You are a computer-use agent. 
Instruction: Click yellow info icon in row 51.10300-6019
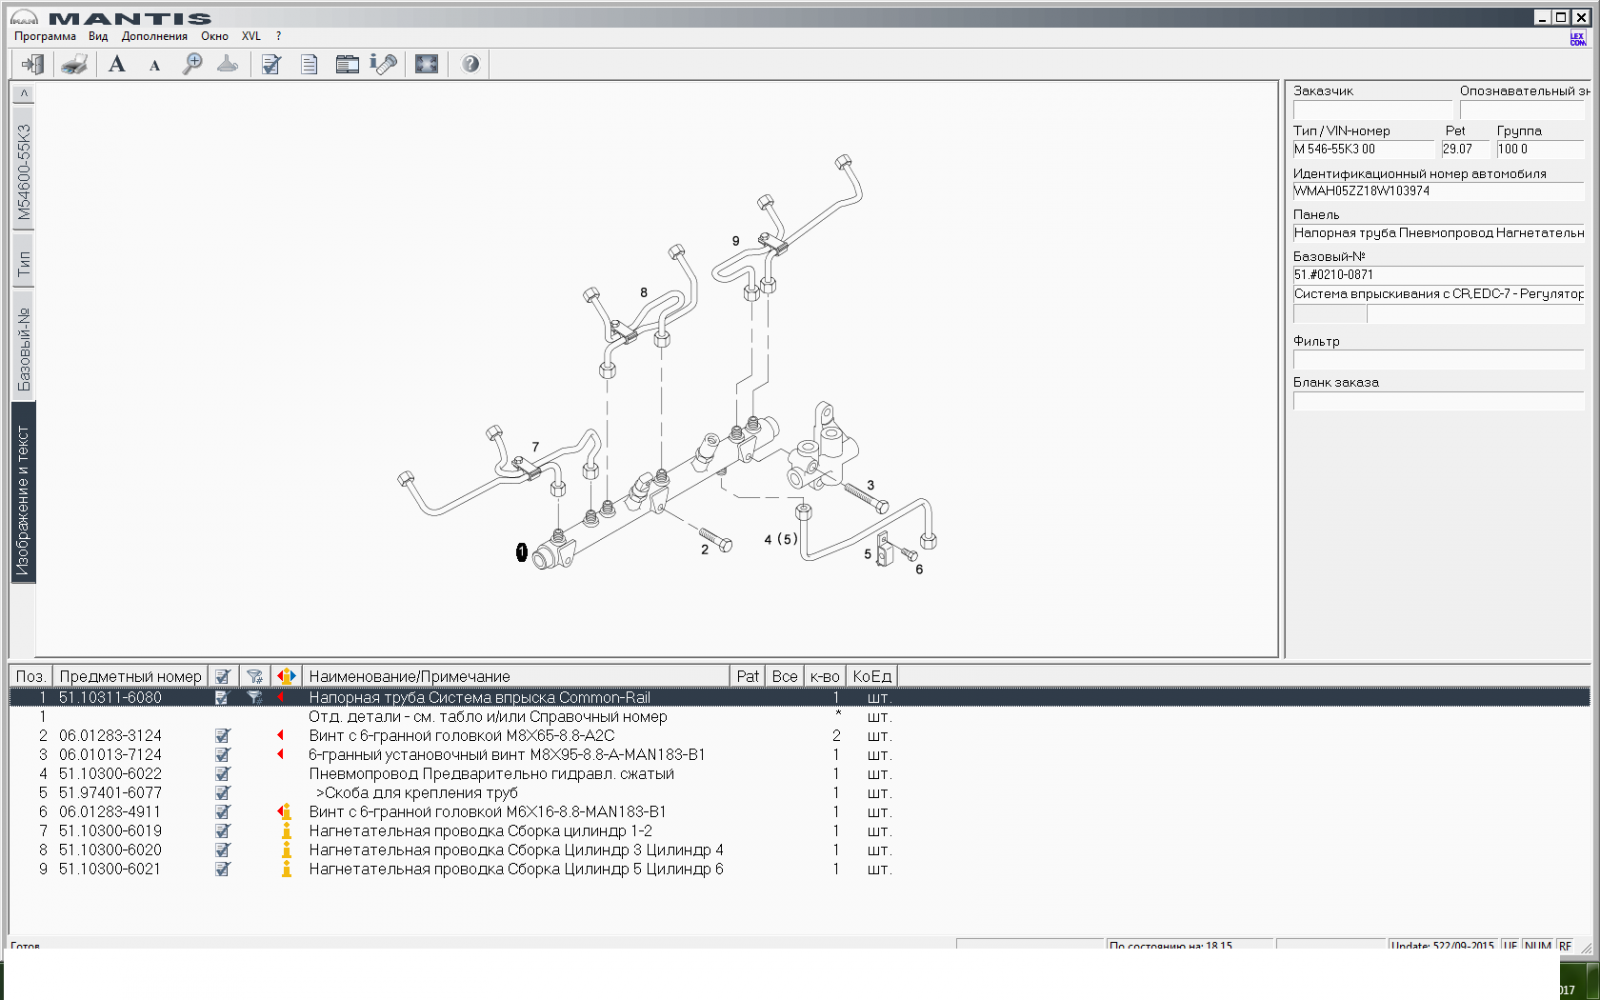point(287,831)
